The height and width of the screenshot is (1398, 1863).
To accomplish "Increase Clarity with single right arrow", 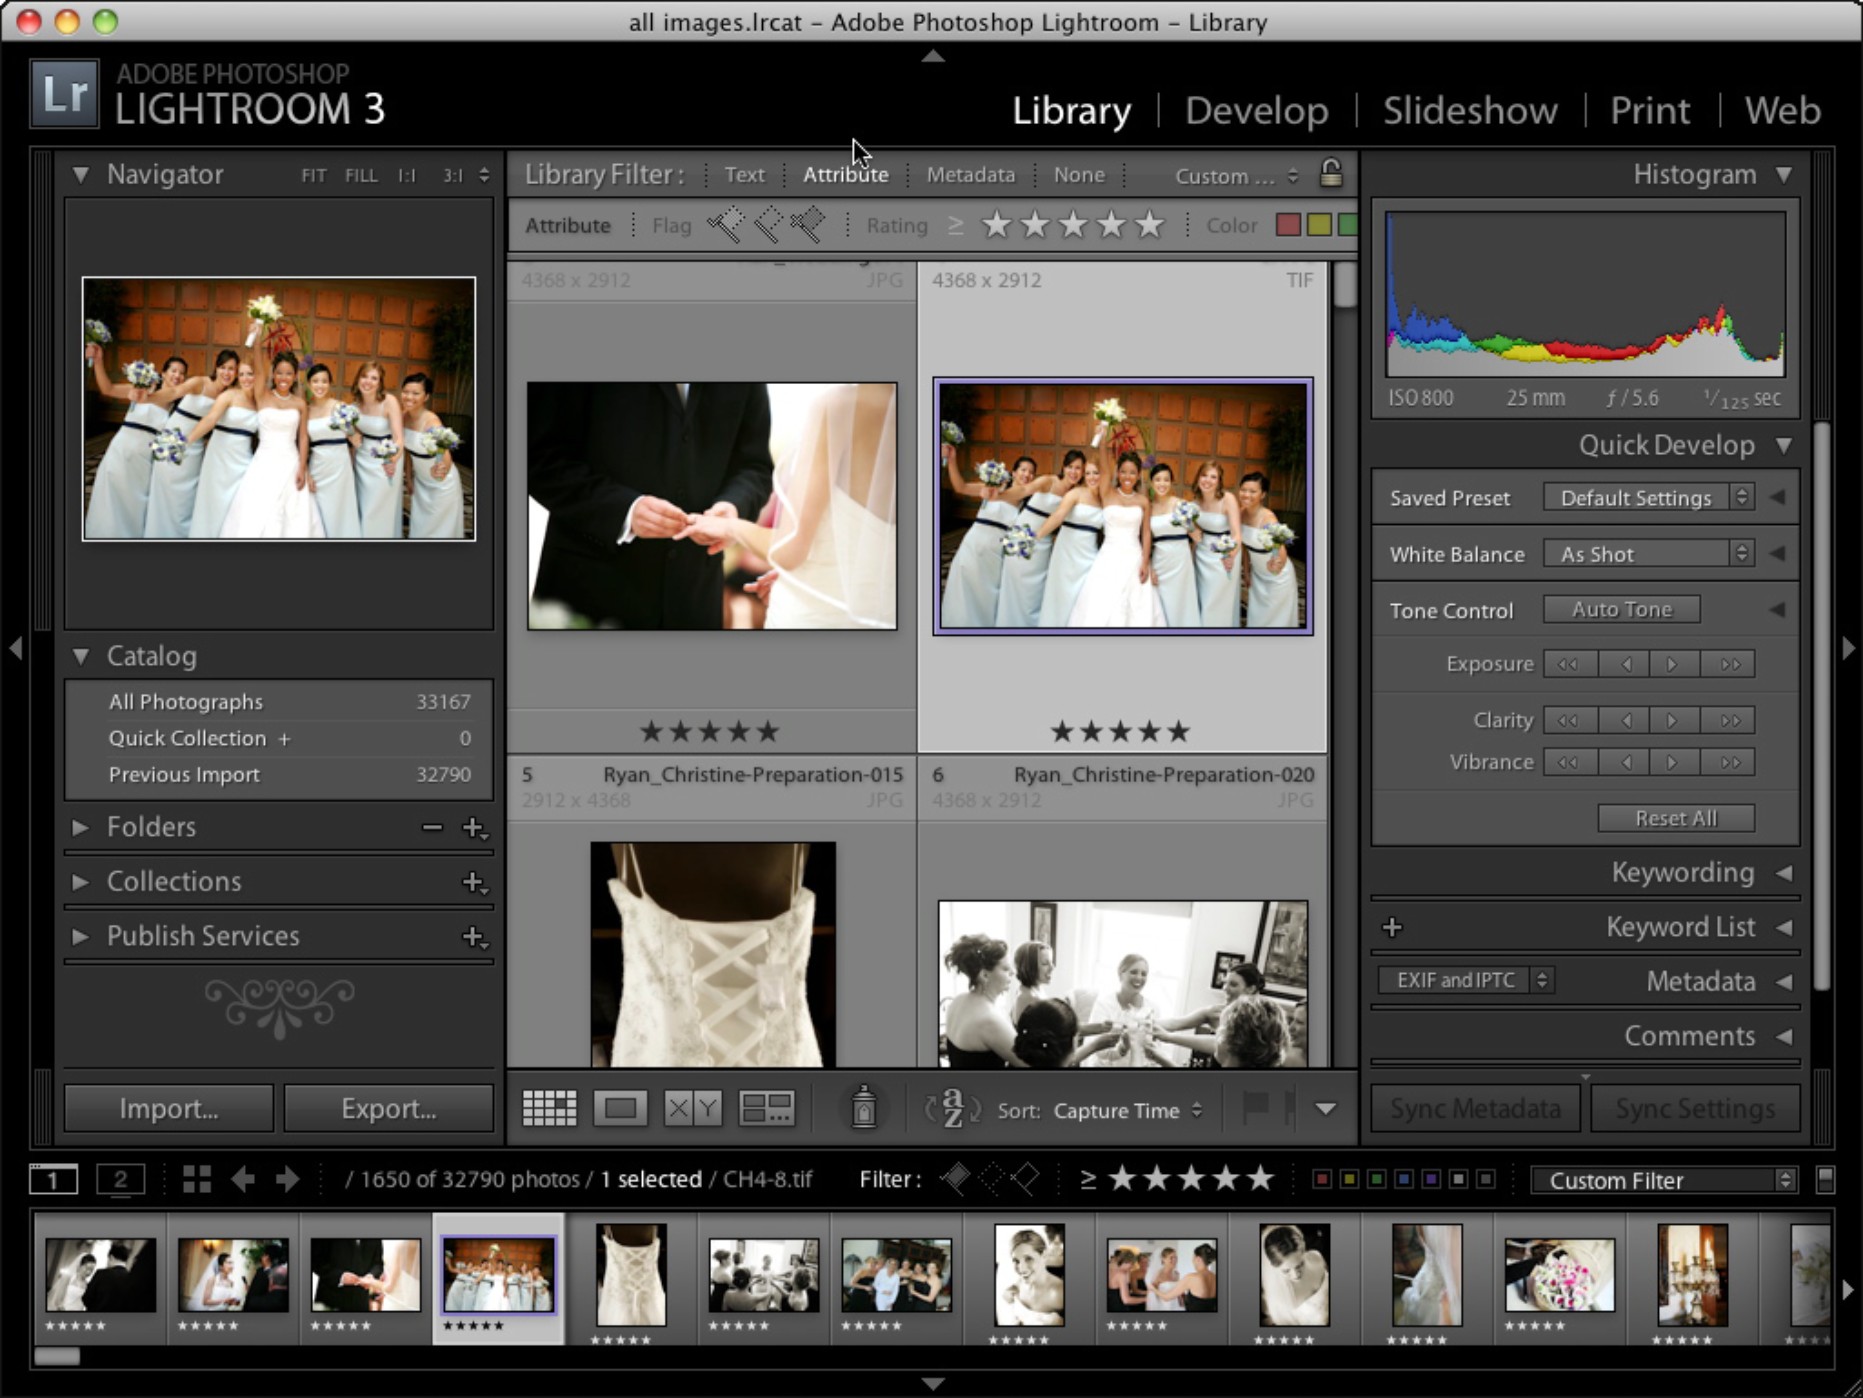I will pyautogui.click(x=1673, y=720).
